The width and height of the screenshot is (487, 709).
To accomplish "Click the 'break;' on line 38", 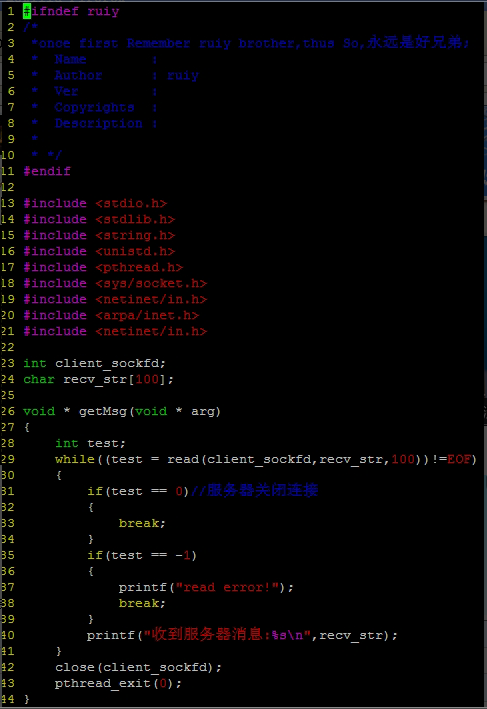I will click(142, 603).
